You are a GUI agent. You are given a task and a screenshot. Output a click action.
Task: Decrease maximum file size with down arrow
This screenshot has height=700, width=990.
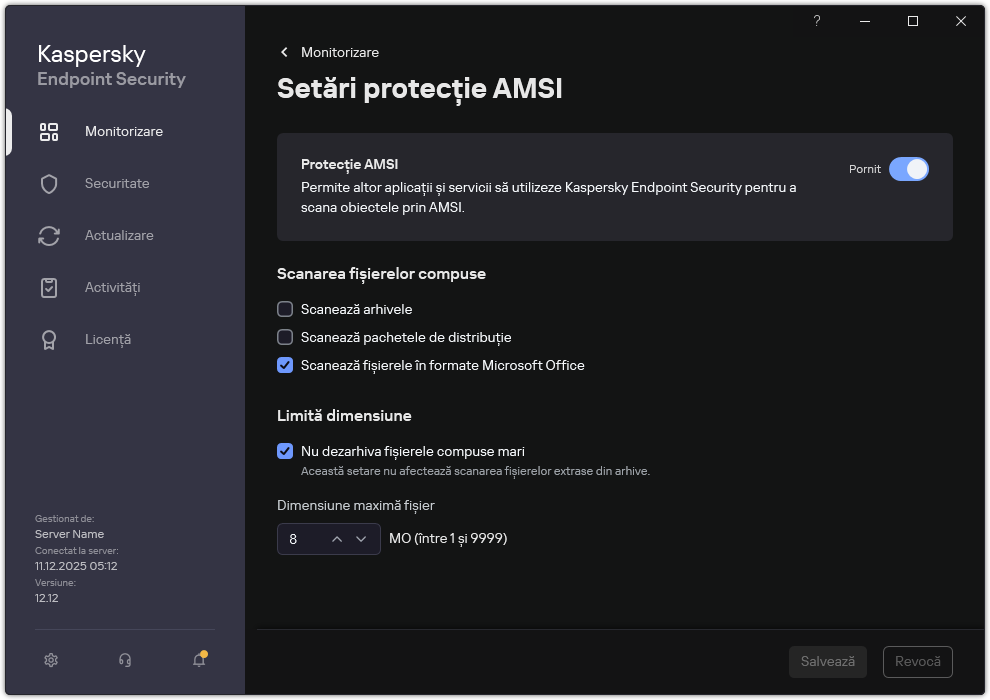pos(361,538)
